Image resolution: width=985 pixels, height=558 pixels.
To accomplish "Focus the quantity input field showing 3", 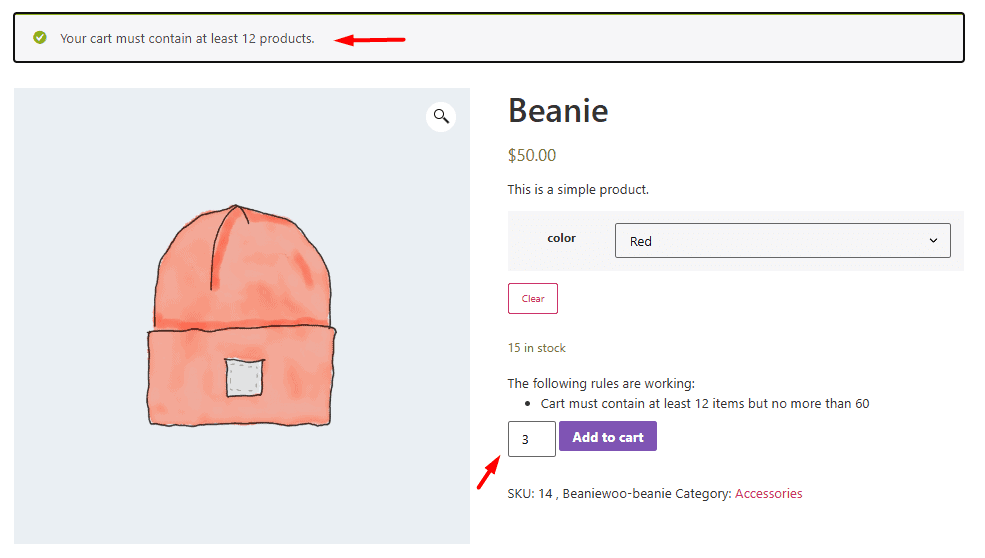I will tap(531, 439).
